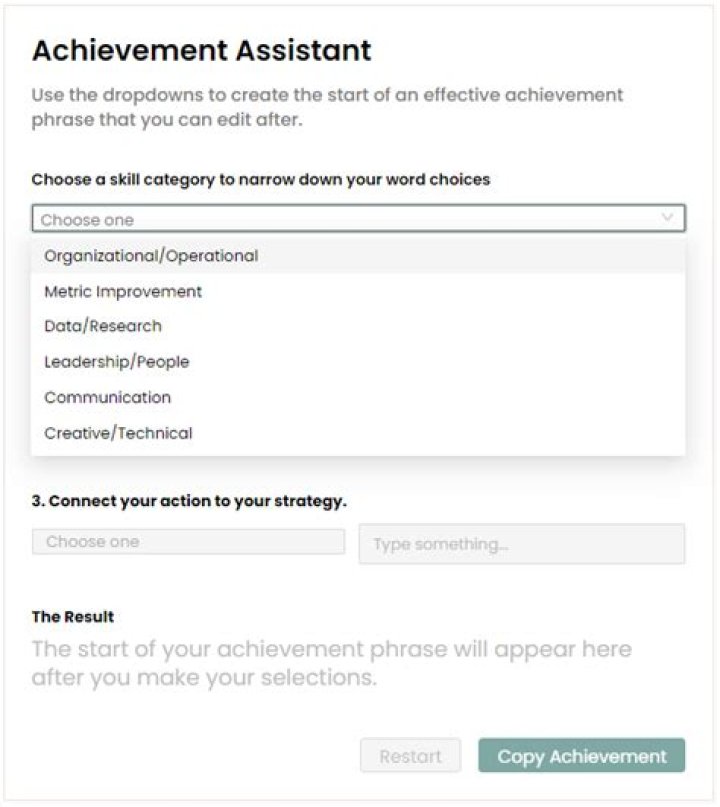Click the 'Type something...' text field

[x=521, y=544]
